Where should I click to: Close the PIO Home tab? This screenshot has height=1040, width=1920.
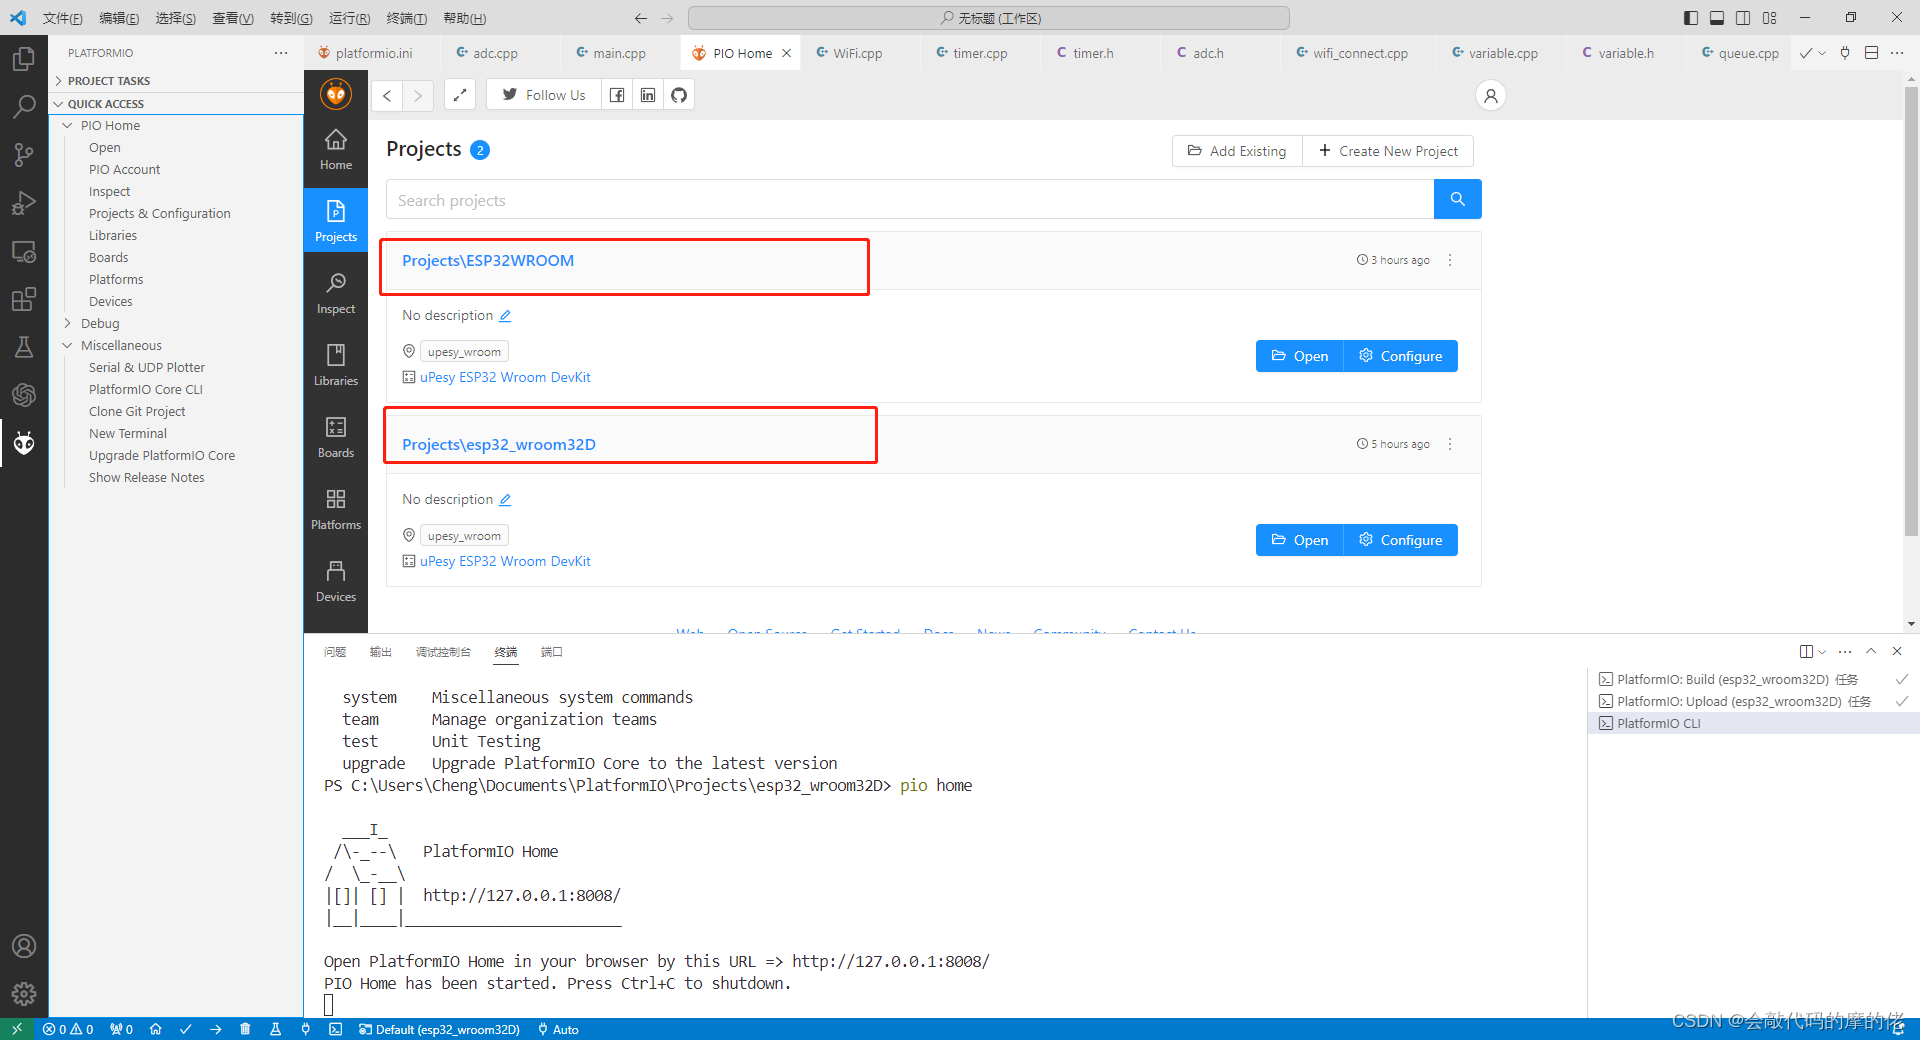[787, 53]
